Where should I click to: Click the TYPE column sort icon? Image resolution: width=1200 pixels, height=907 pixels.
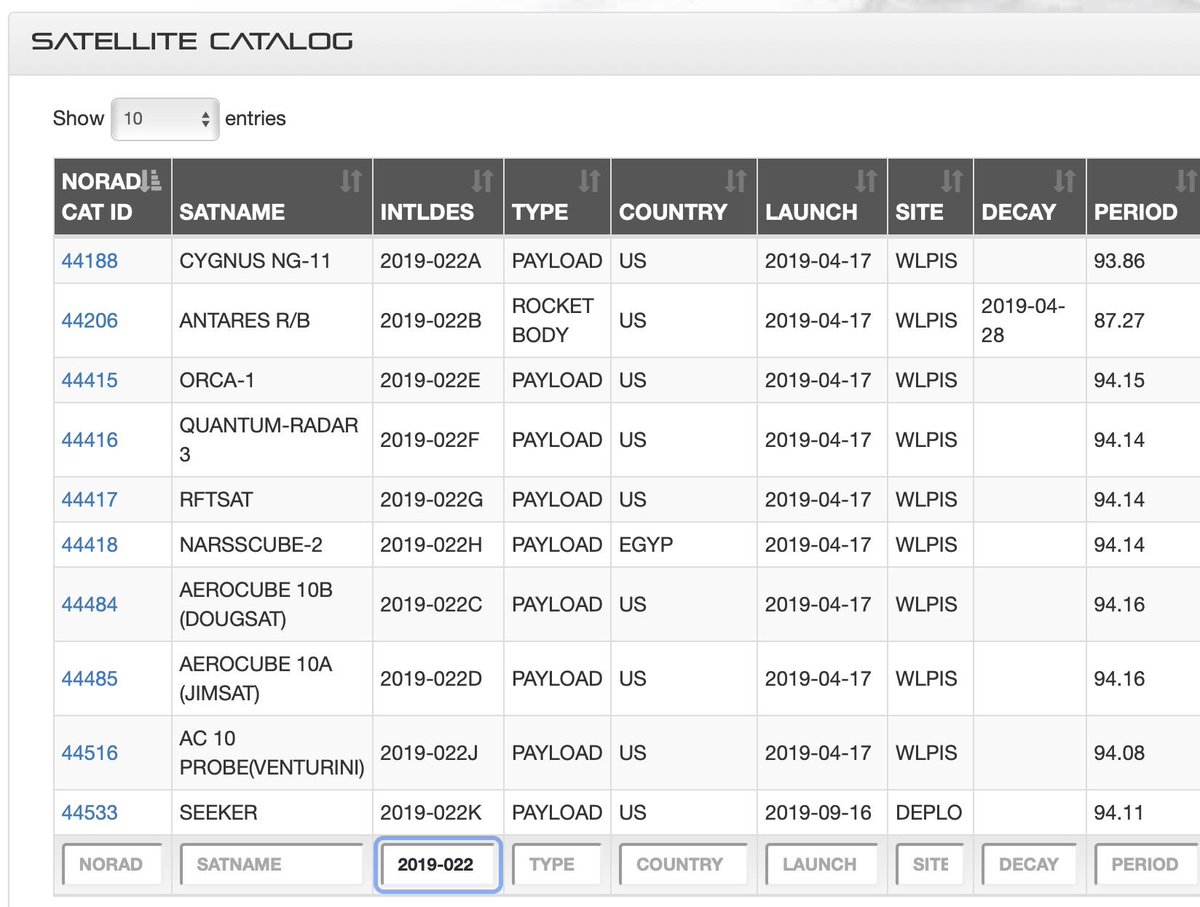click(589, 181)
